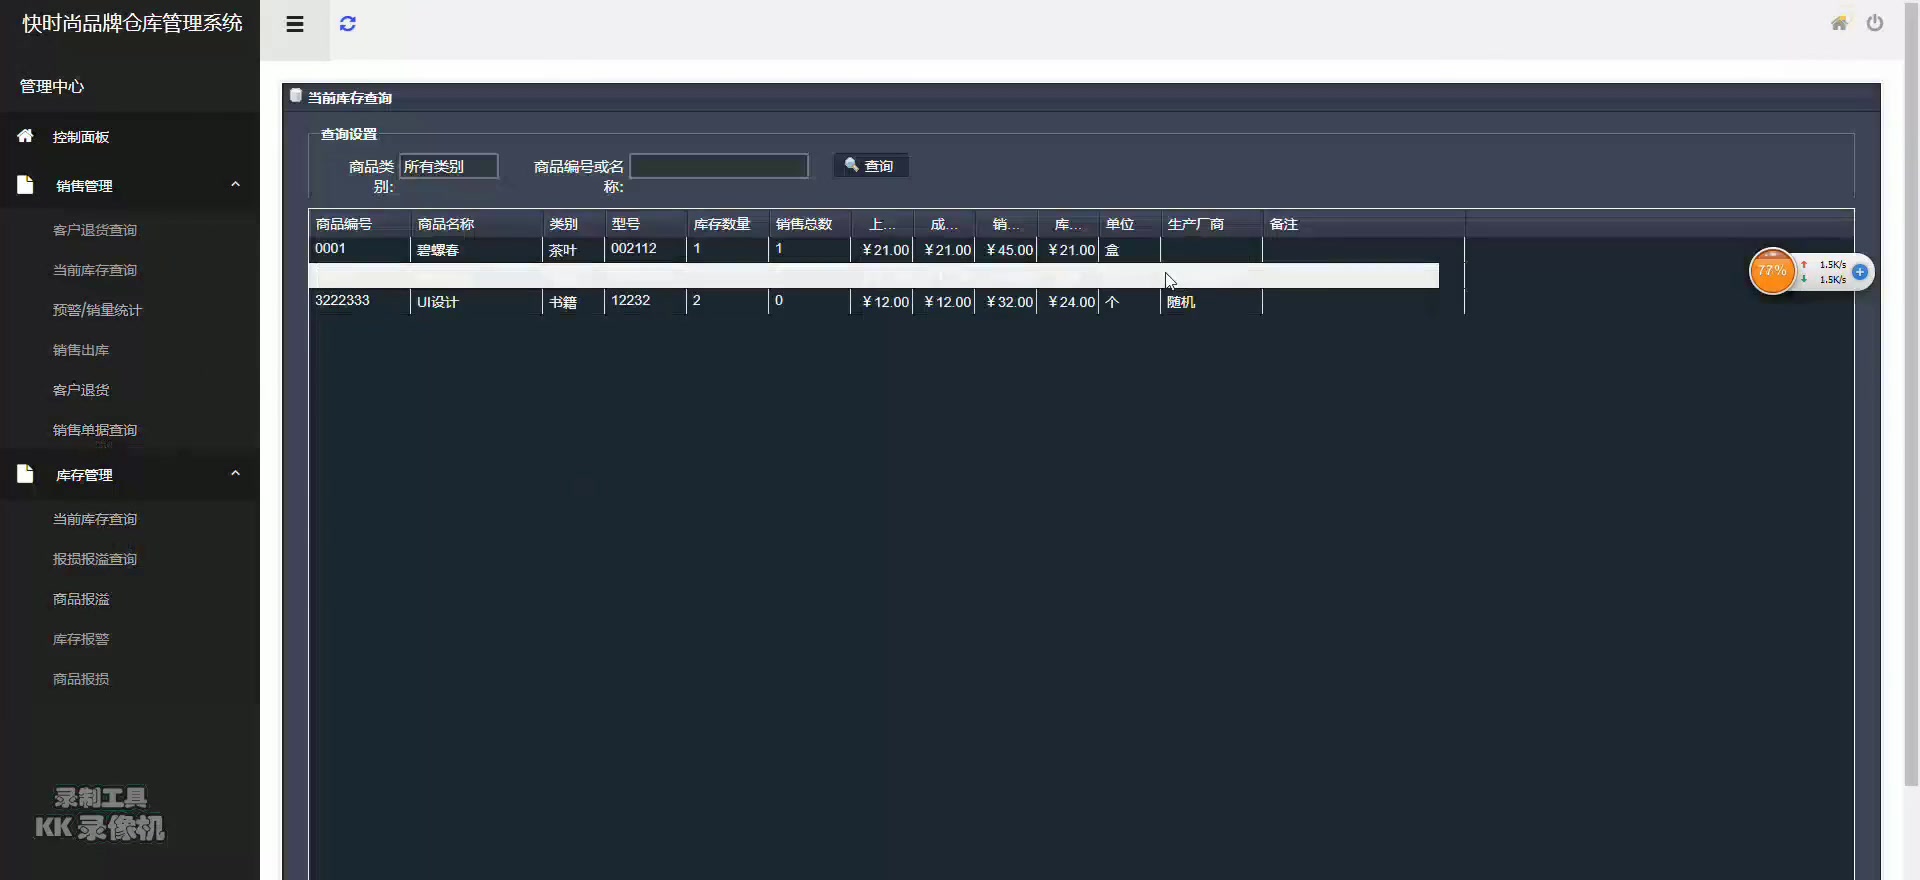
Task: Click the 生产厂商 column header
Action: click(x=1211, y=224)
